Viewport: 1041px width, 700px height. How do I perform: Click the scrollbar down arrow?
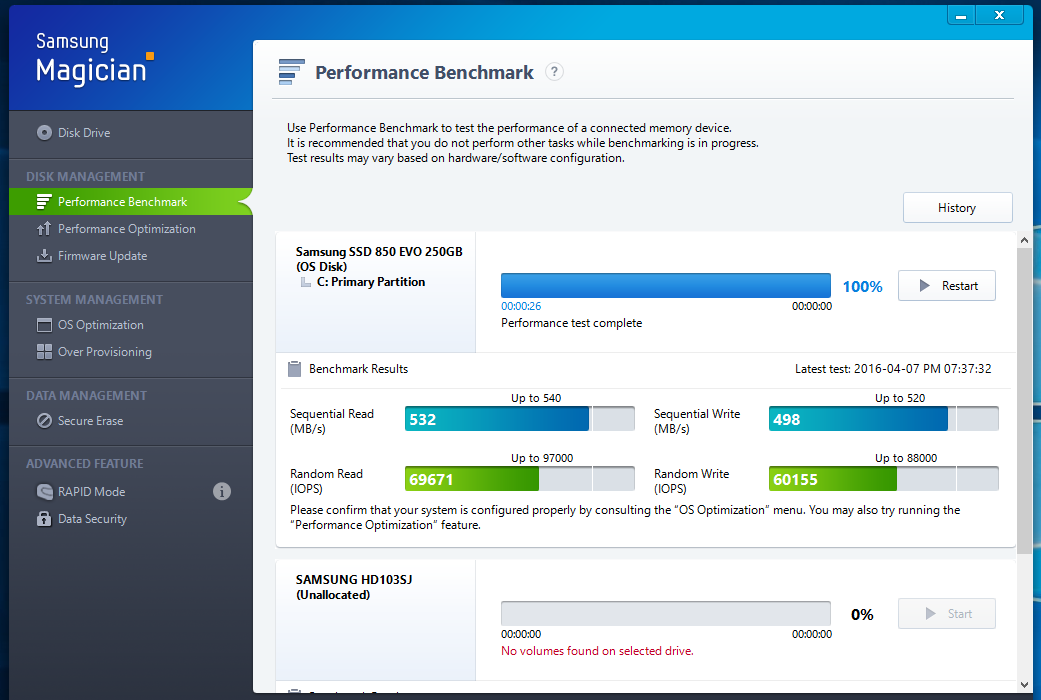1024,685
